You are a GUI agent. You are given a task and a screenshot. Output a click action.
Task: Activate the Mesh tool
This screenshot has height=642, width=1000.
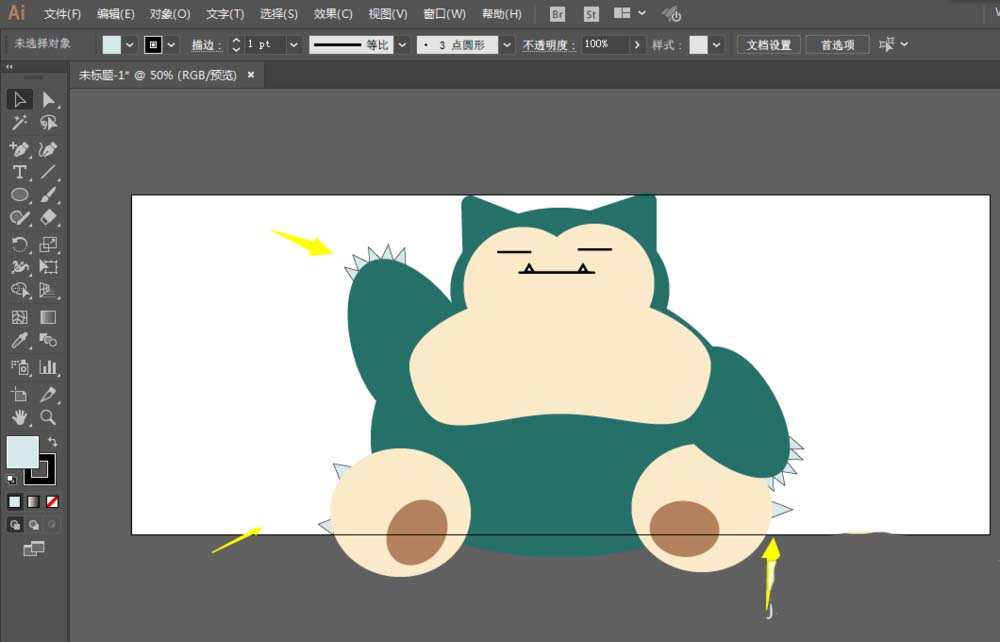click(20, 317)
